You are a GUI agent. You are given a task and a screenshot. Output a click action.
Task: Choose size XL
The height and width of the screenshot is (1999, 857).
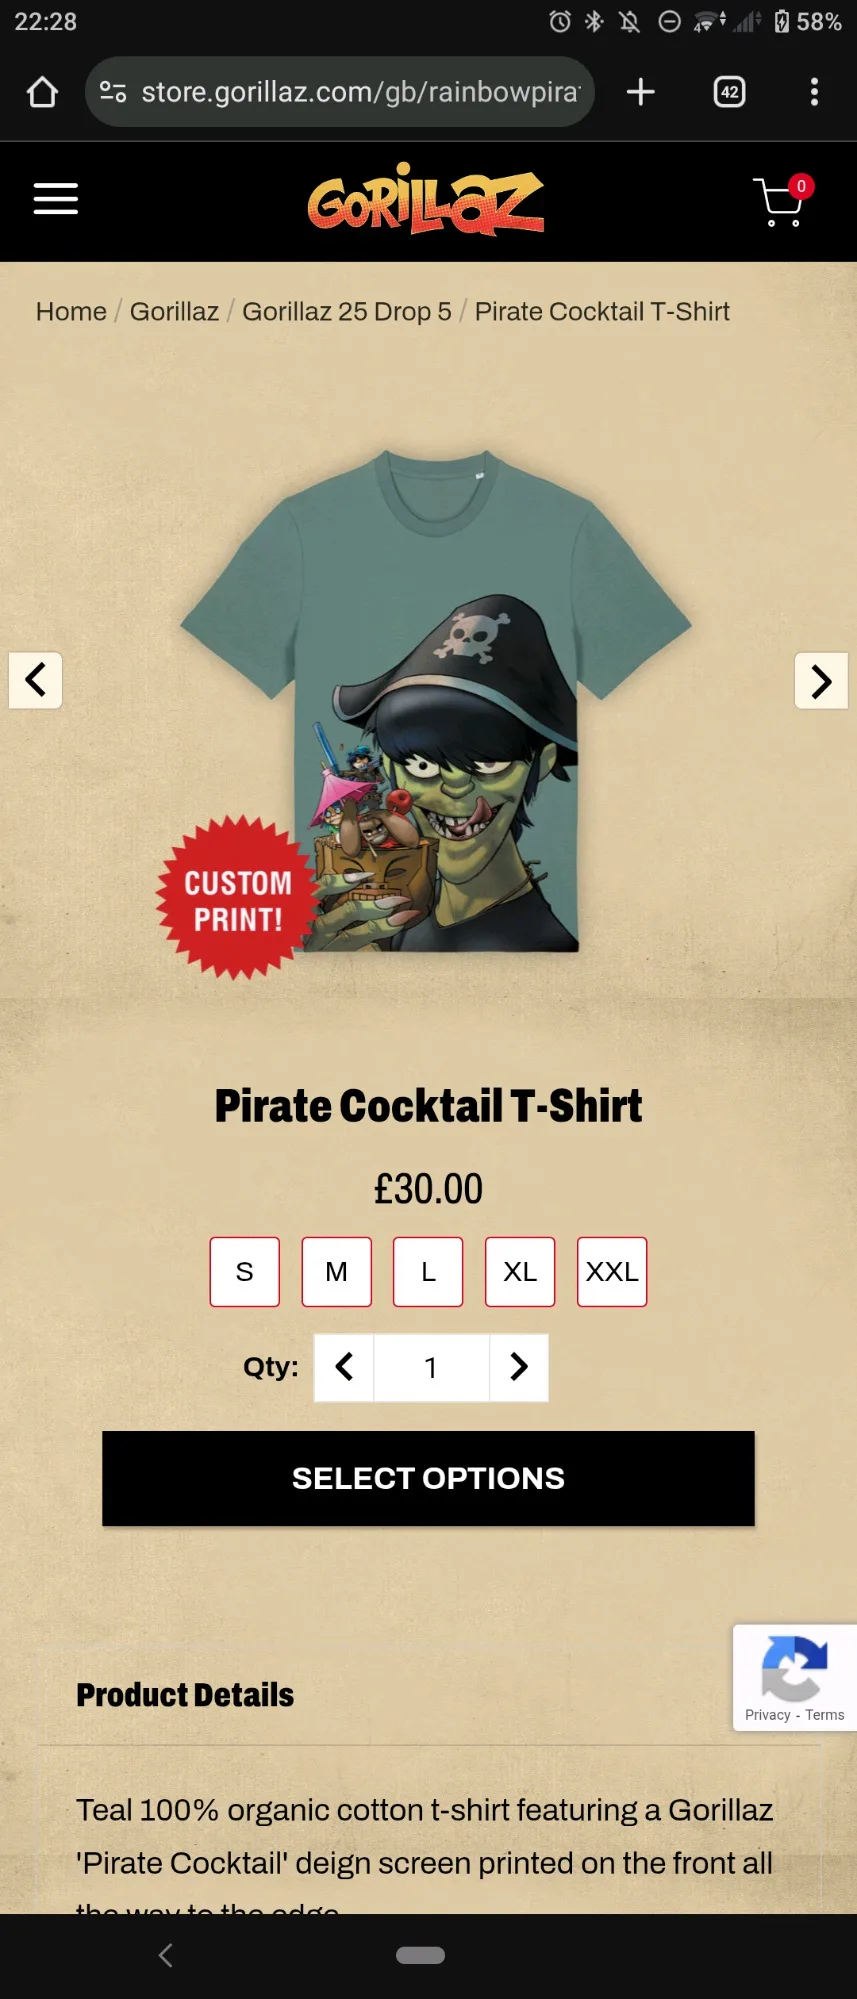click(520, 1272)
